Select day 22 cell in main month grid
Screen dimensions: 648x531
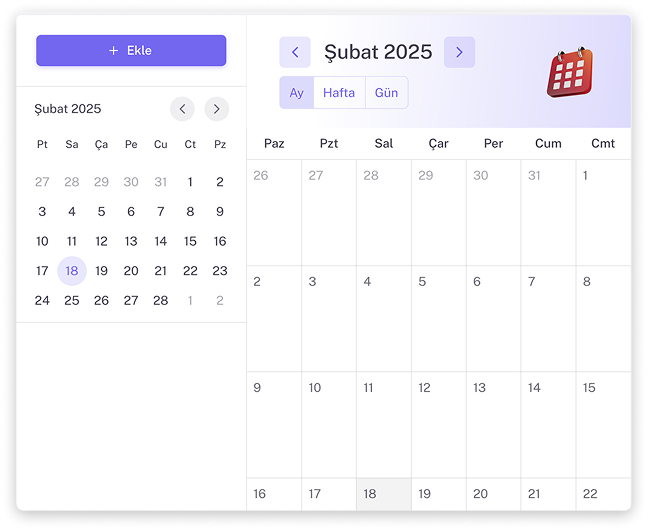pos(603,495)
